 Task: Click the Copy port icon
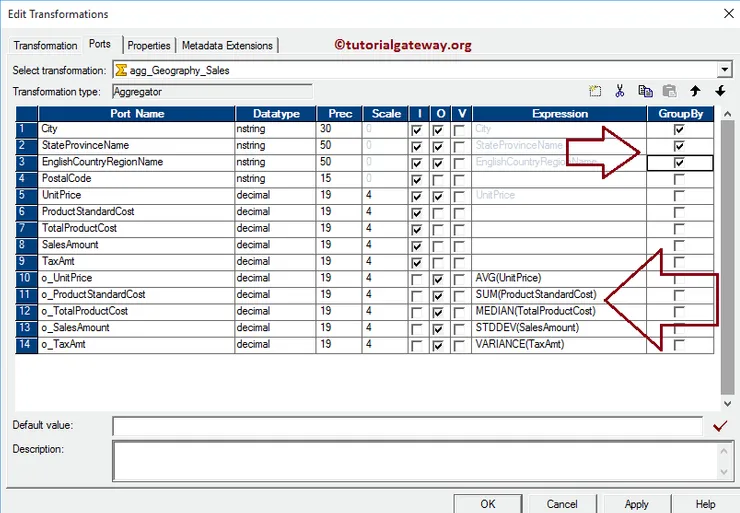pyautogui.click(x=645, y=91)
